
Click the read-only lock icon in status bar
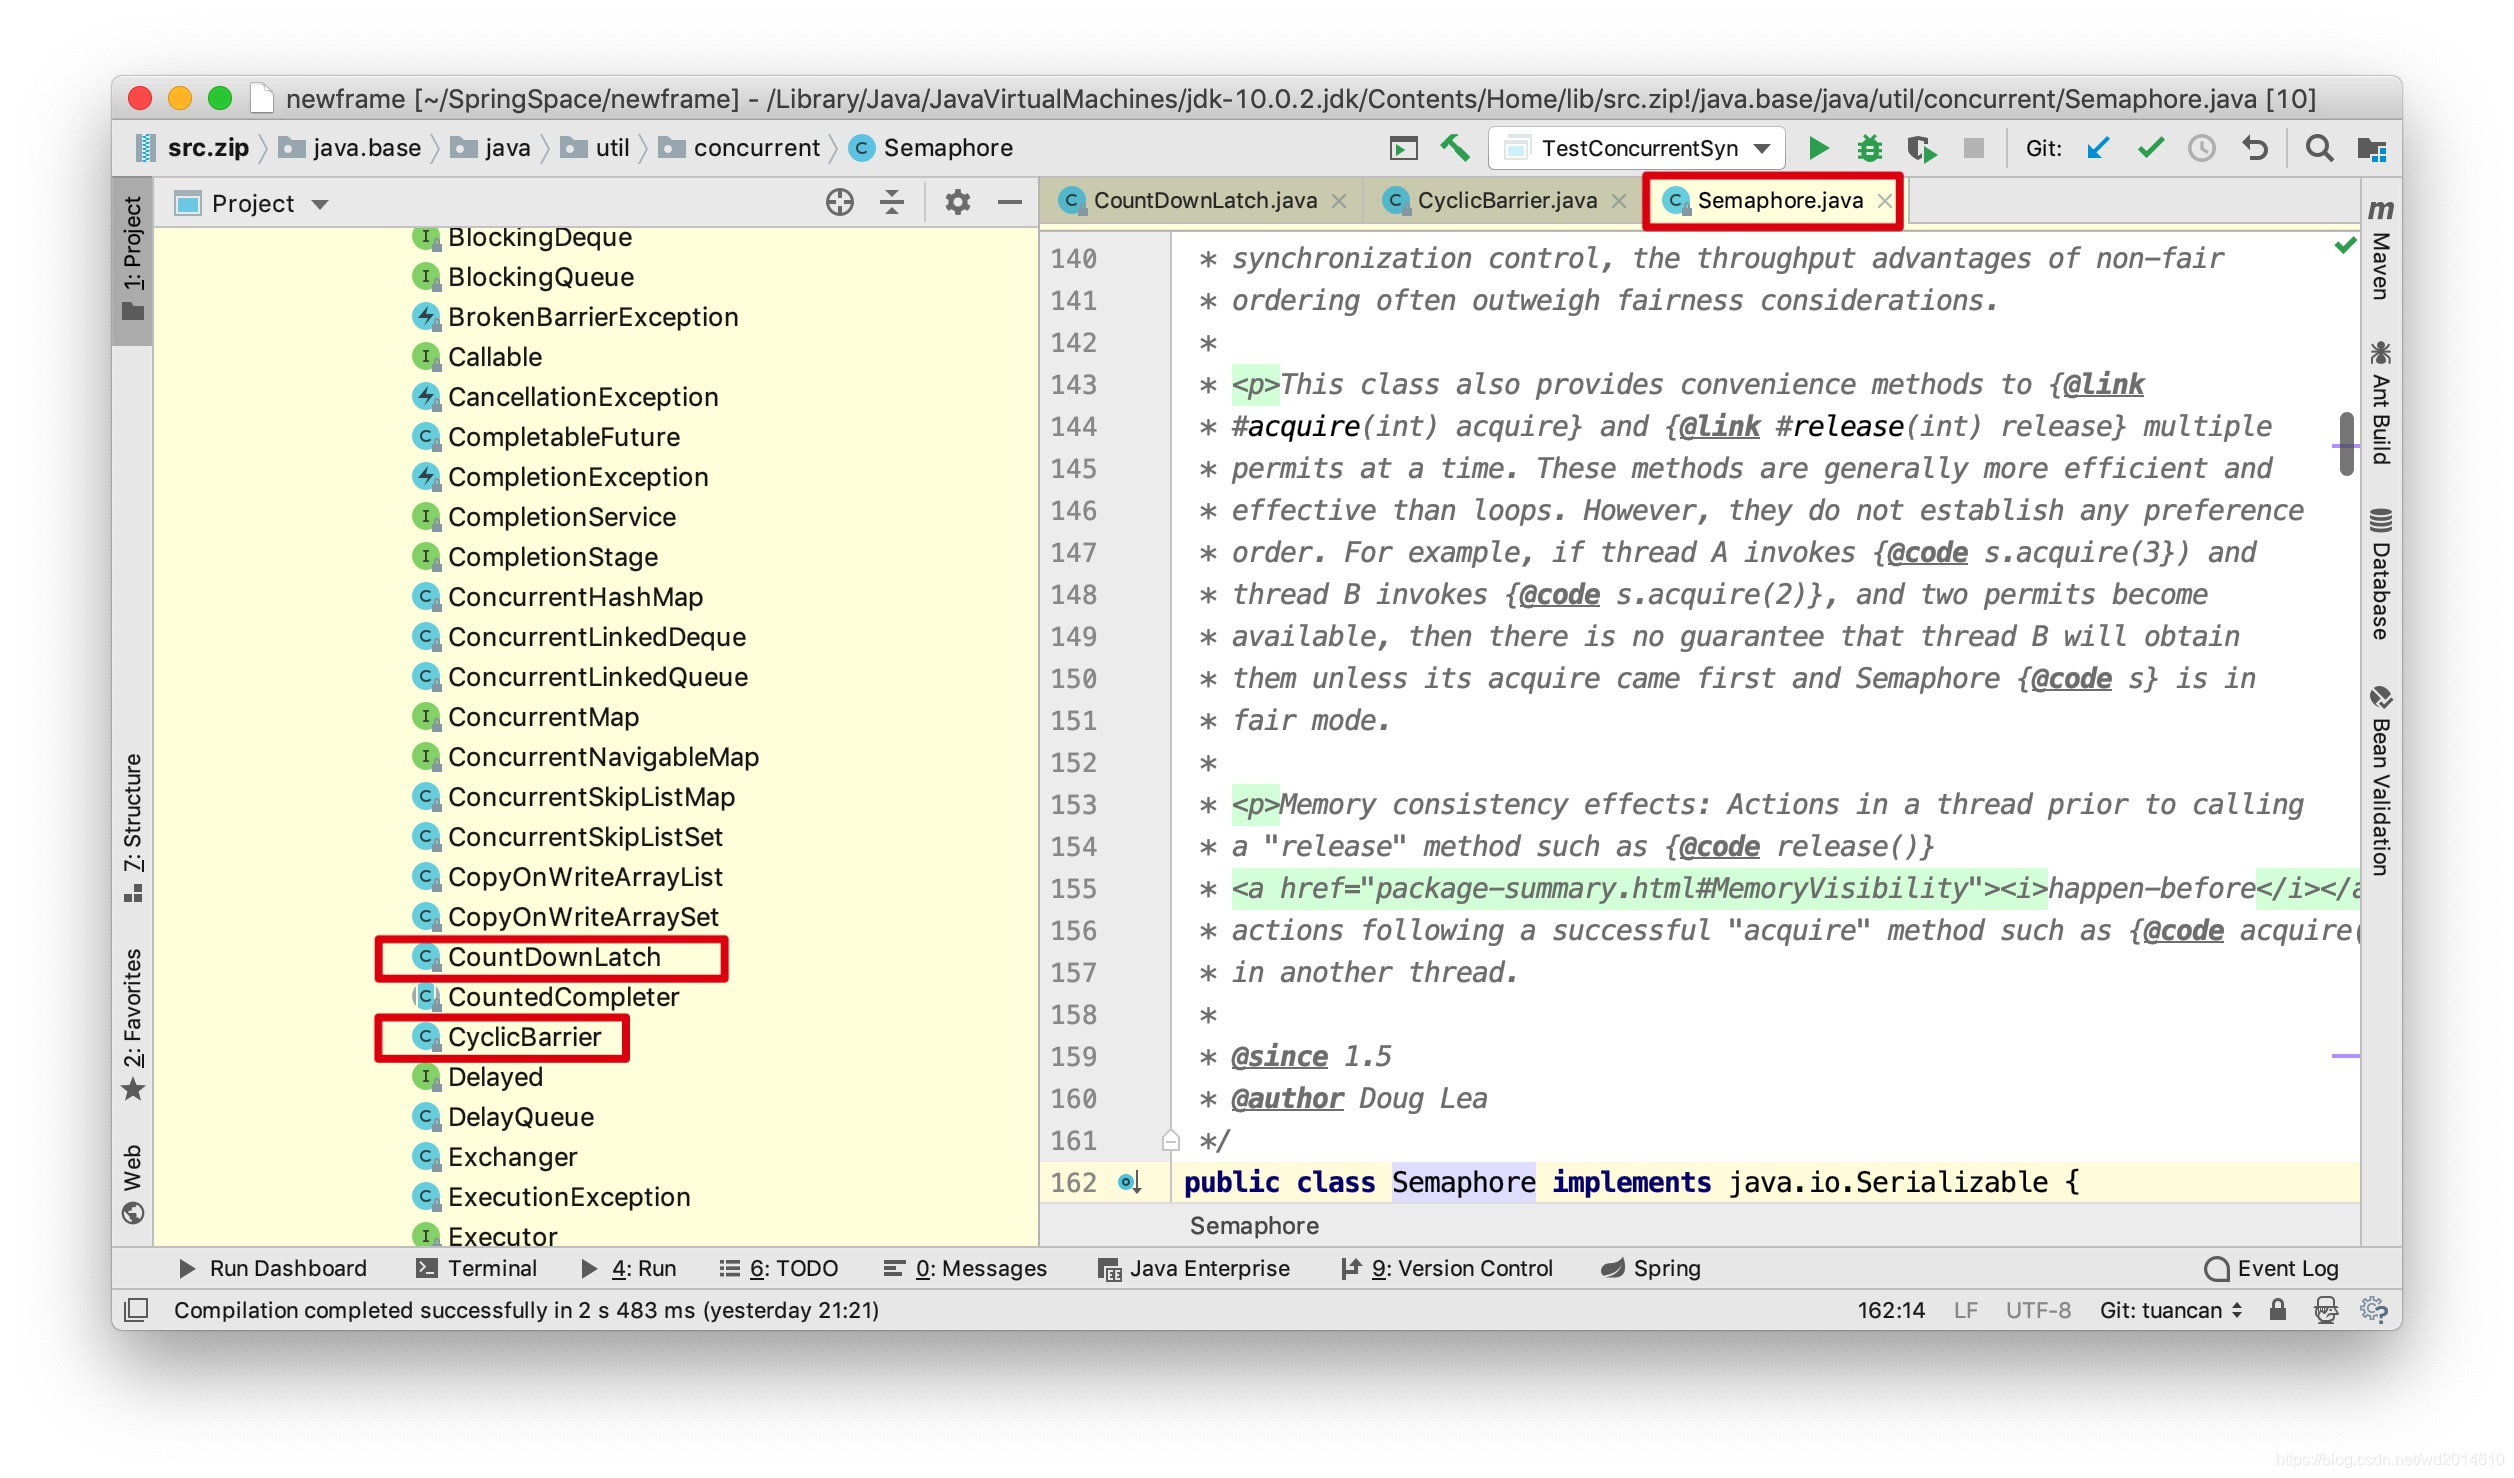tap(2278, 1310)
